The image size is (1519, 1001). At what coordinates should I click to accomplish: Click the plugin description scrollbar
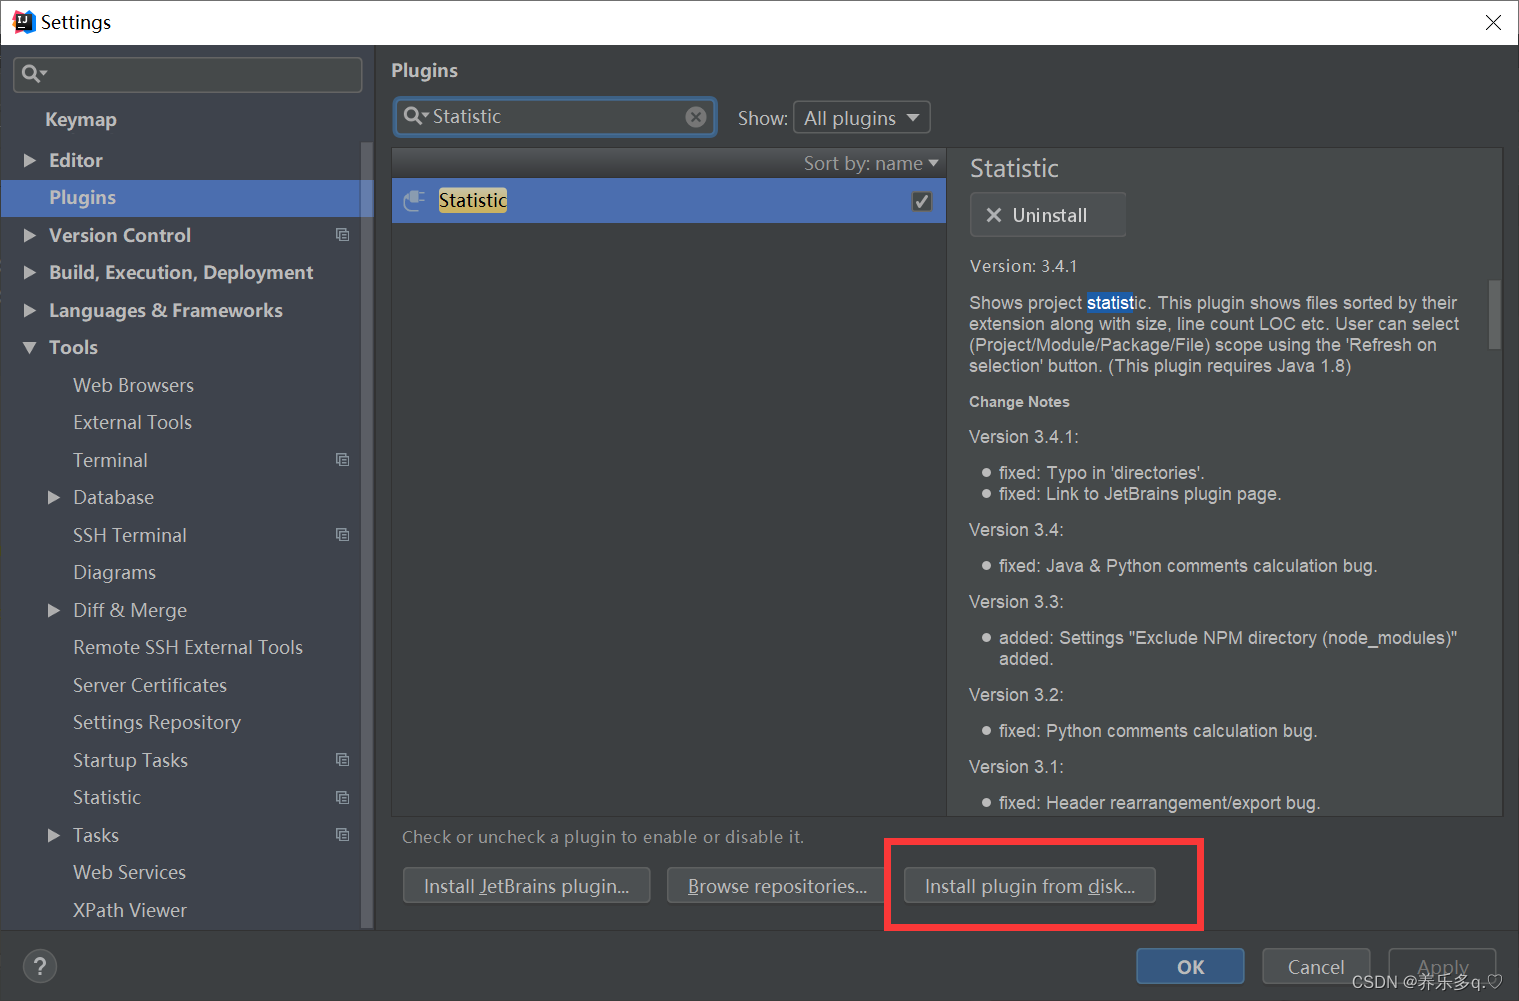pos(1494,314)
